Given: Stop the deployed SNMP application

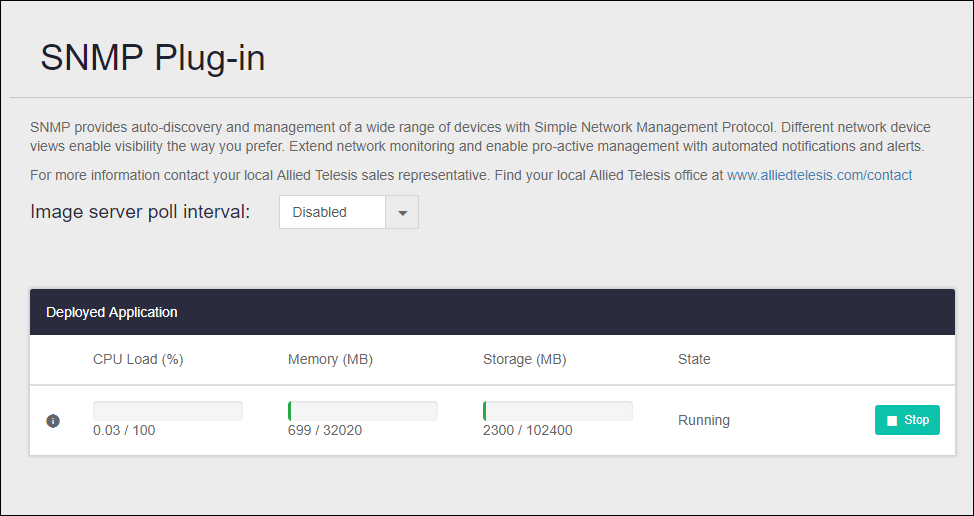Looking at the screenshot, I should point(907,420).
